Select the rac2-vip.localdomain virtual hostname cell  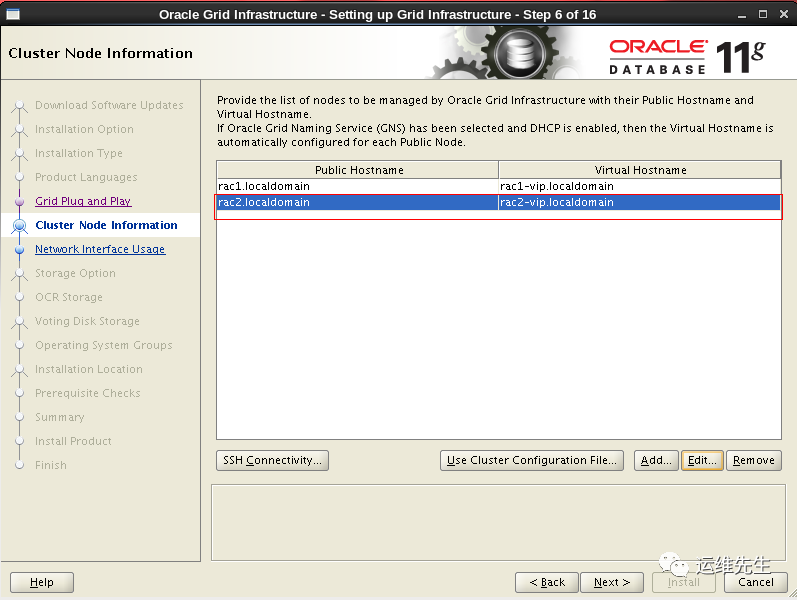coord(639,202)
